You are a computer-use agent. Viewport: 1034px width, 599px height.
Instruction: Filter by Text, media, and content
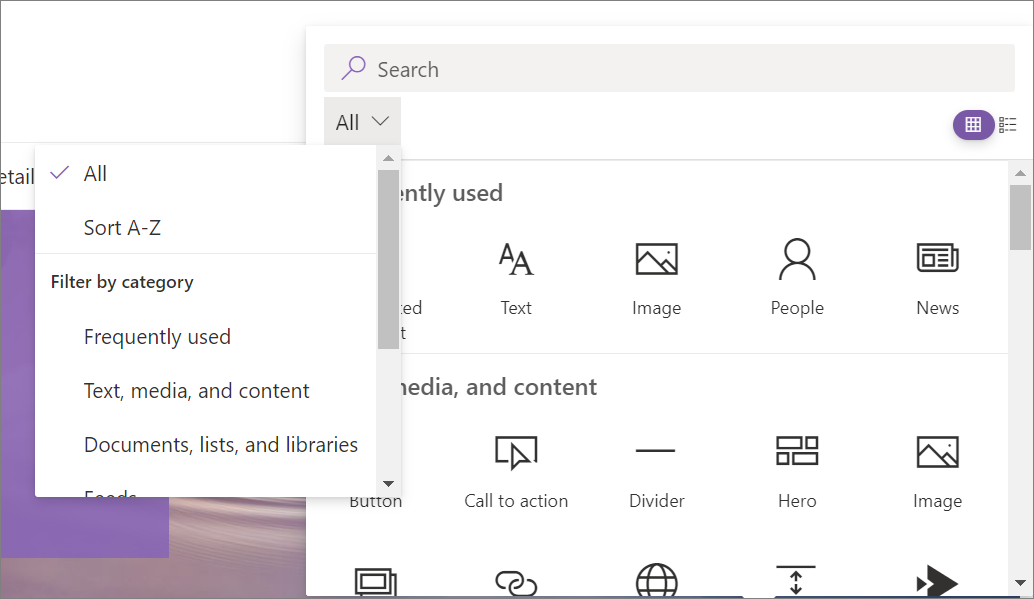[x=196, y=391]
